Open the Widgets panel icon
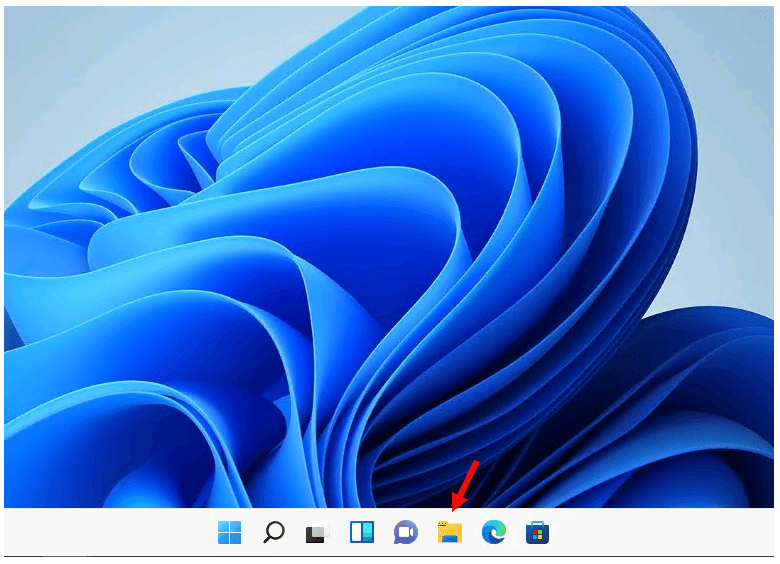The width and height of the screenshot is (780, 564). 362,532
